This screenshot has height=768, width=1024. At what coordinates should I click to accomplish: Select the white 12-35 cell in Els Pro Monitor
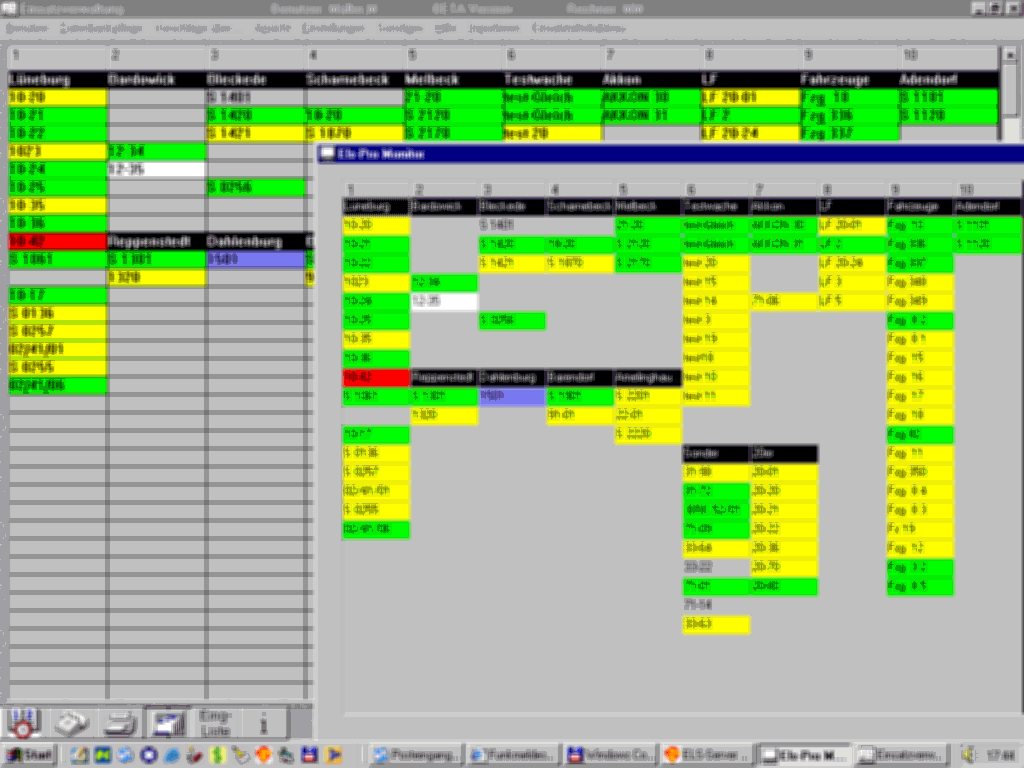tap(444, 301)
